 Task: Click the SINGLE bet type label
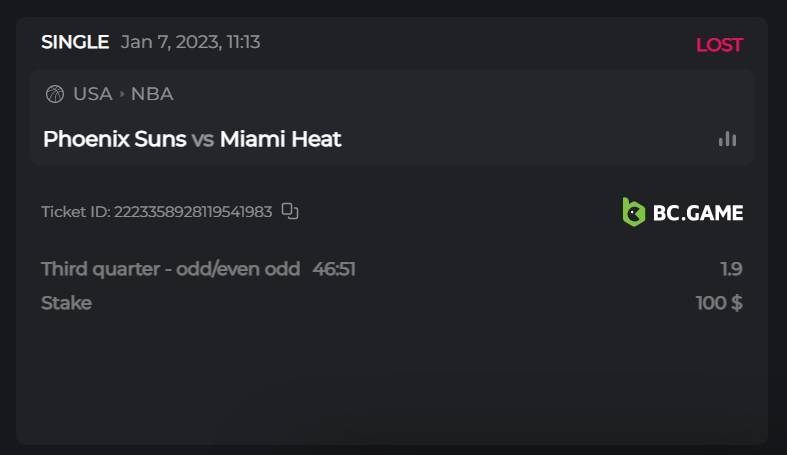[x=75, y=42]
